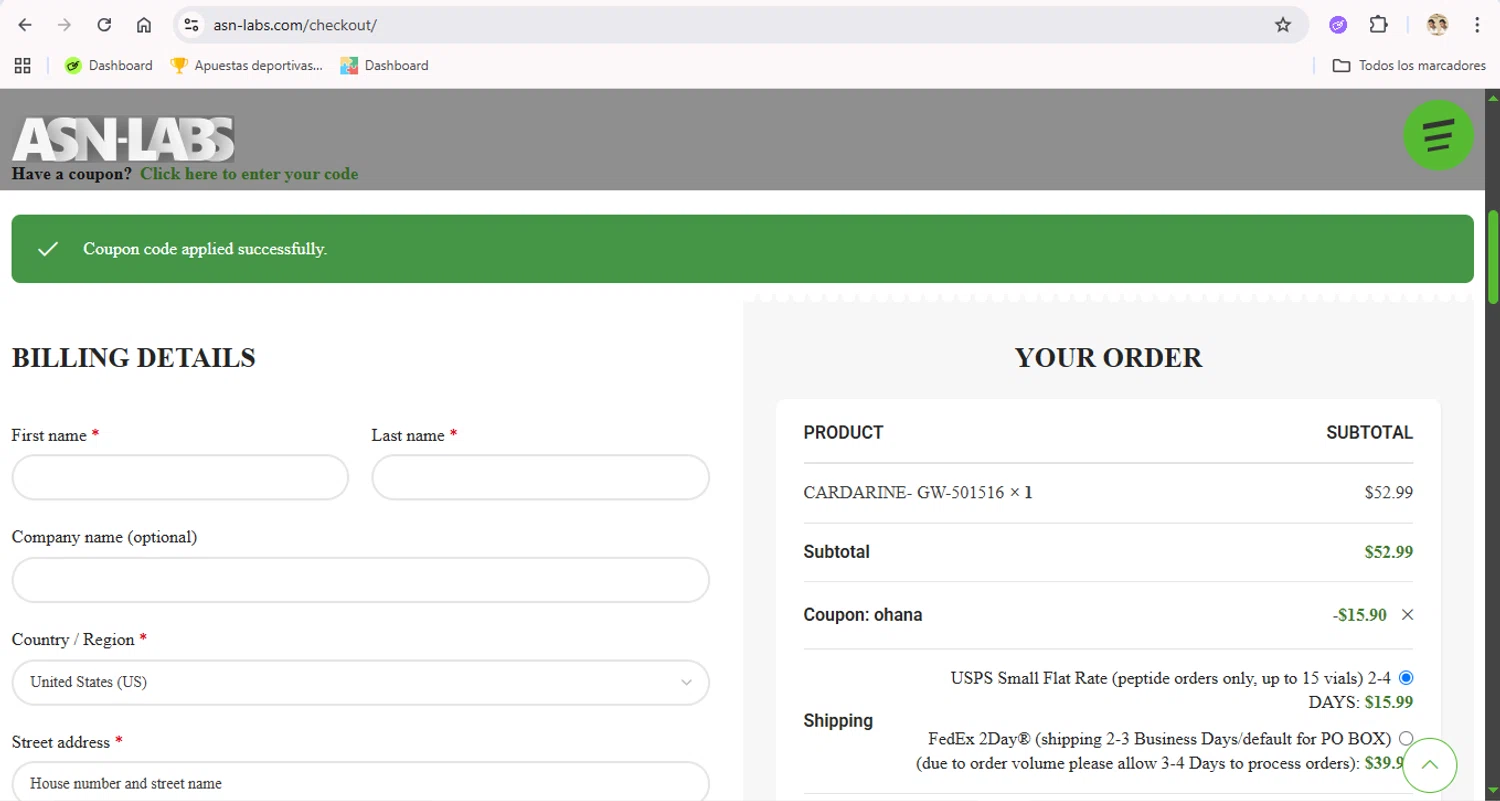Click the Last name field

[x=540, y=478]
